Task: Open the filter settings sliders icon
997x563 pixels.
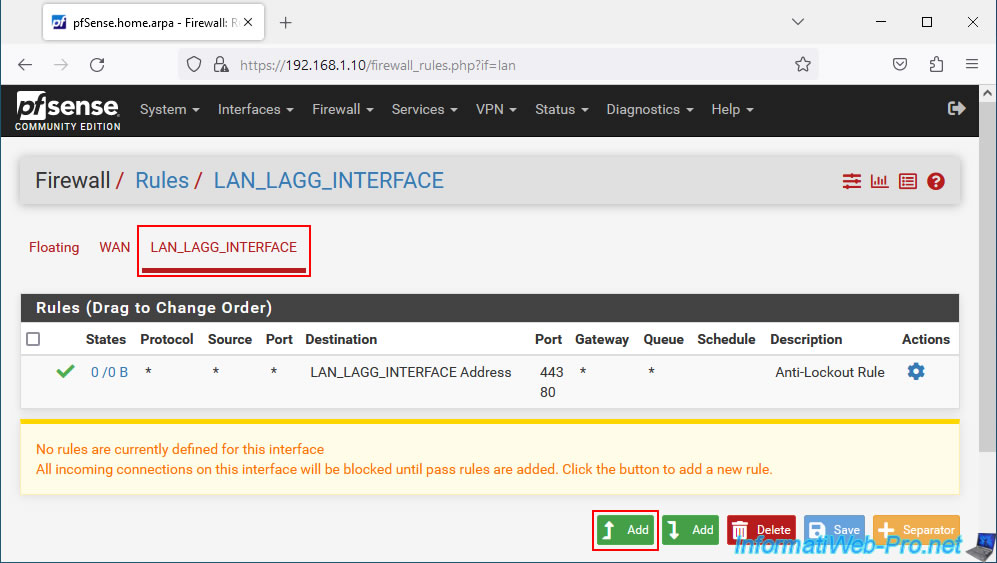Action: (851, 181)
